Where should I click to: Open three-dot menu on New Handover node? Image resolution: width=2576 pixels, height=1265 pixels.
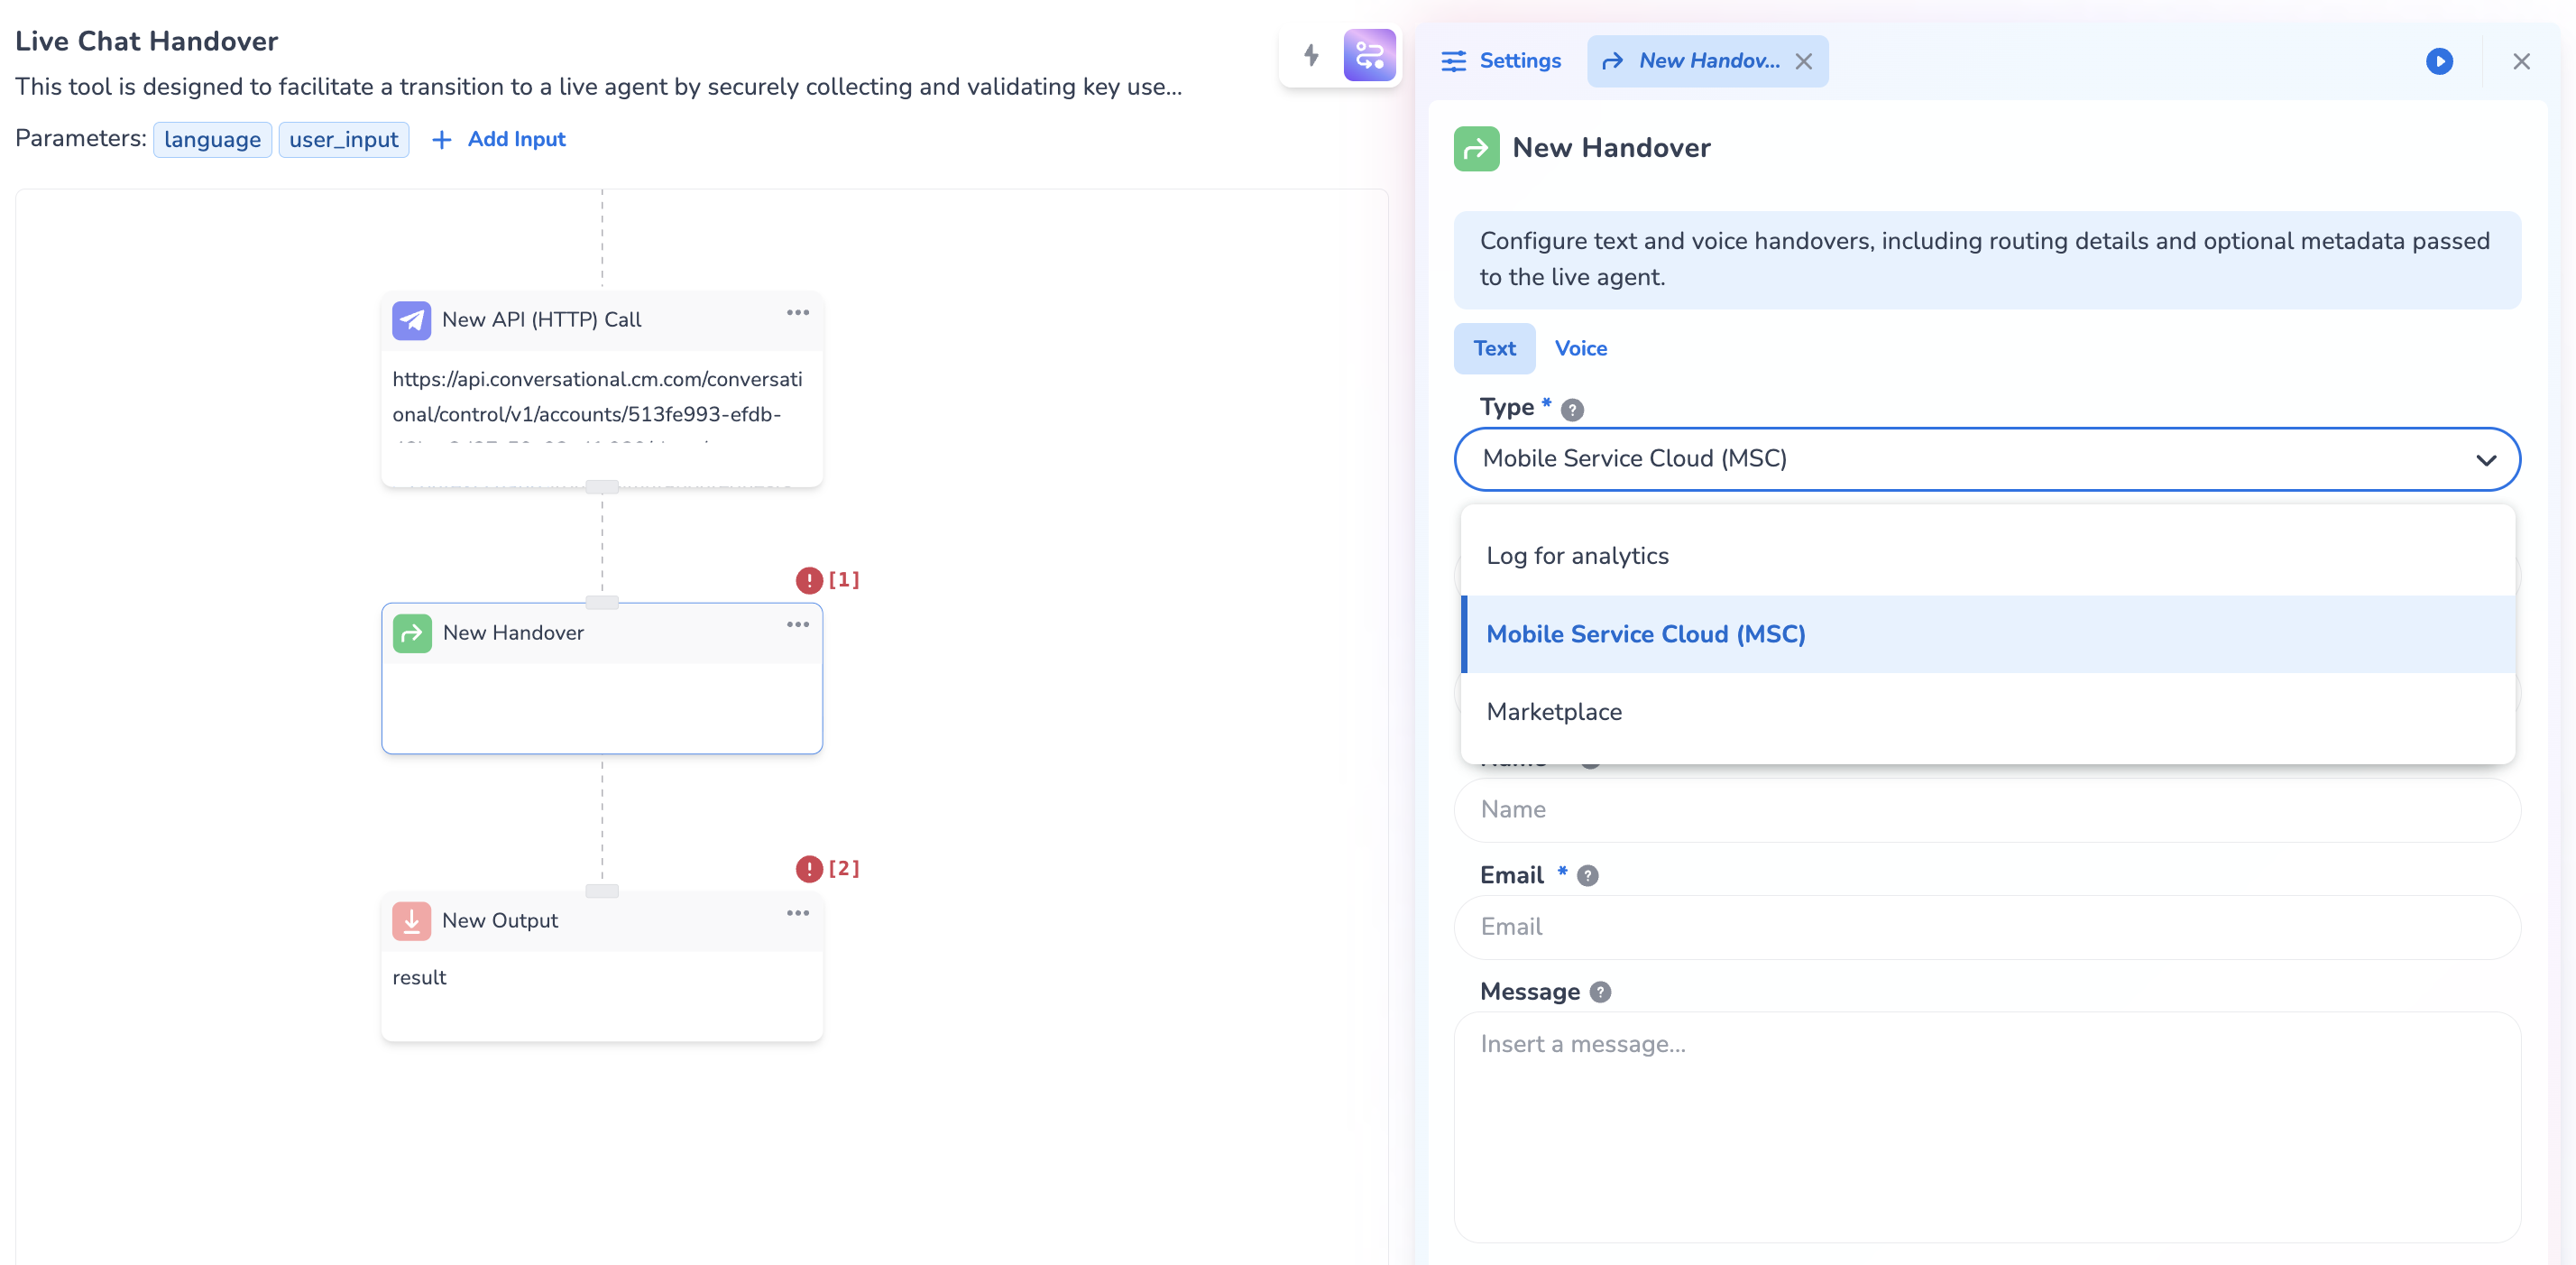(797, 625)
